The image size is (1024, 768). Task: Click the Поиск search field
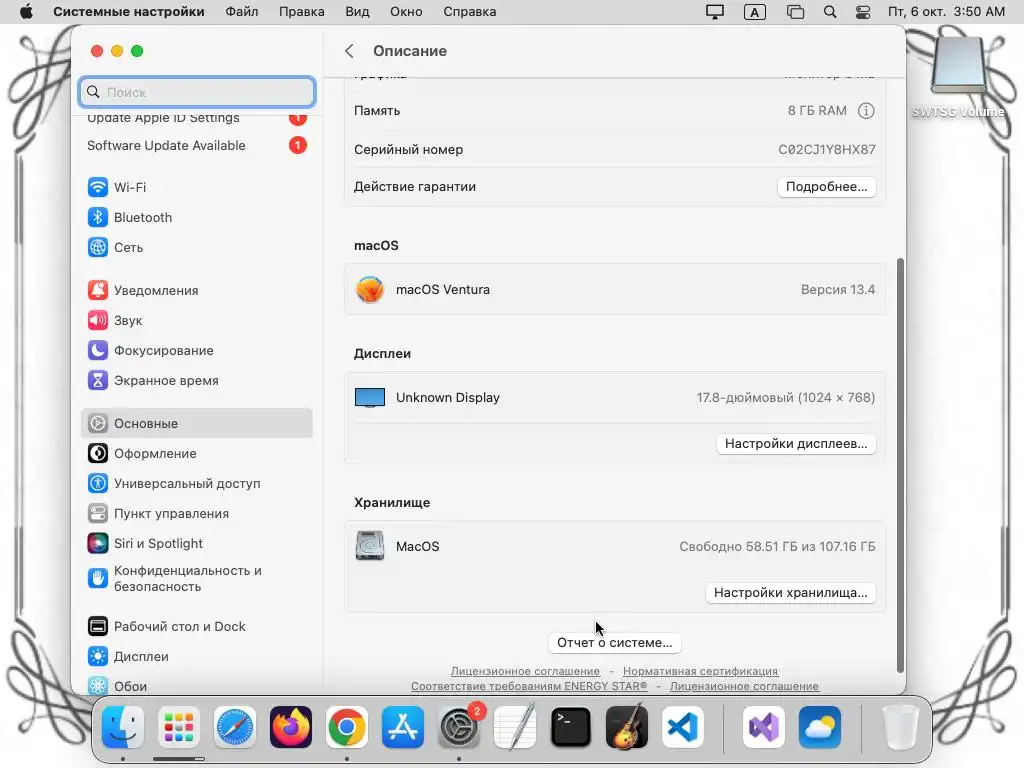(x=197, y=92)
